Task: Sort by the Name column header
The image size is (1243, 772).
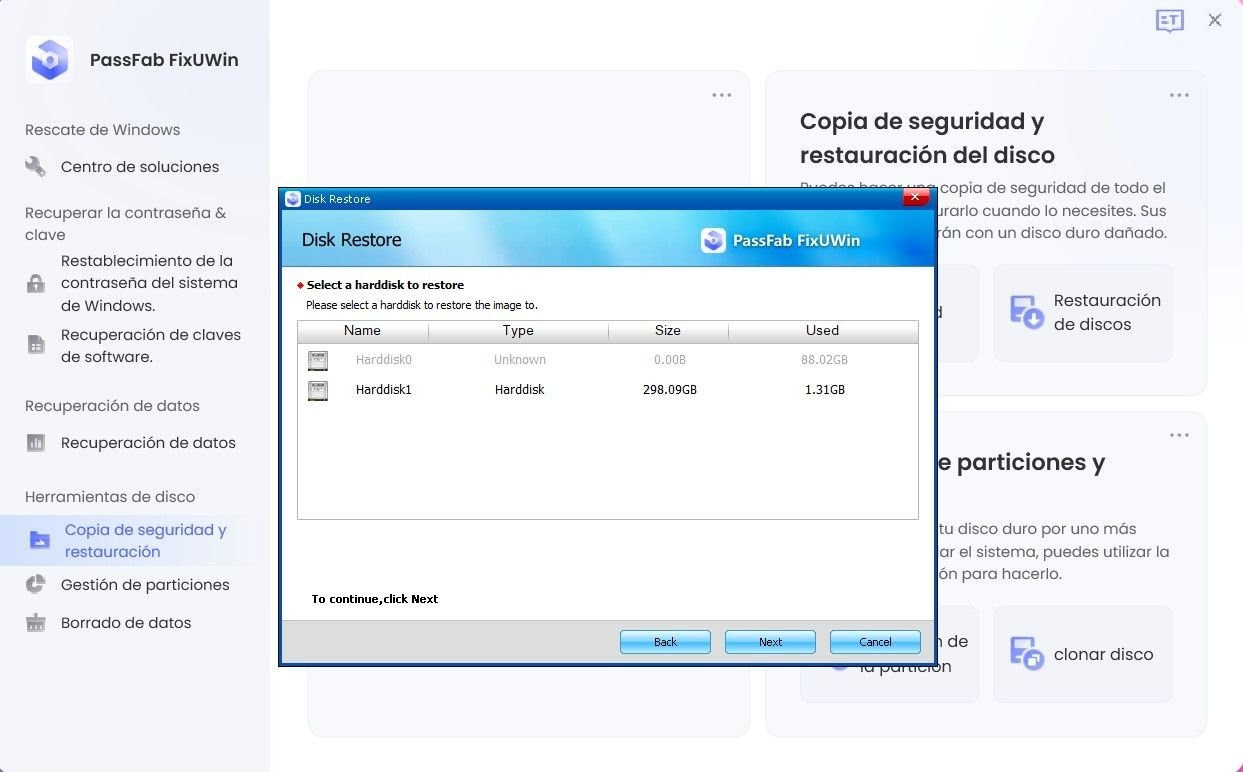Action: pos(362,330)
